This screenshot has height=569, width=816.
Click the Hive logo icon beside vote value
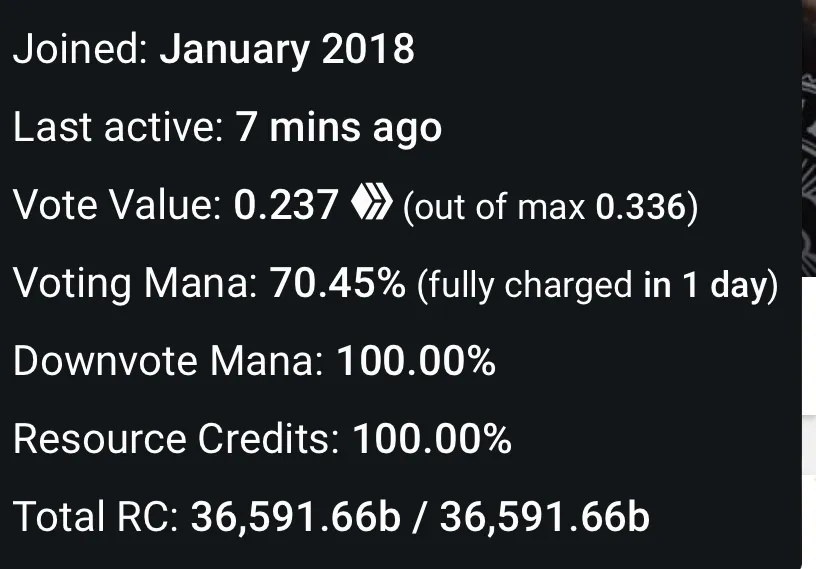click(x=372, y=205)
